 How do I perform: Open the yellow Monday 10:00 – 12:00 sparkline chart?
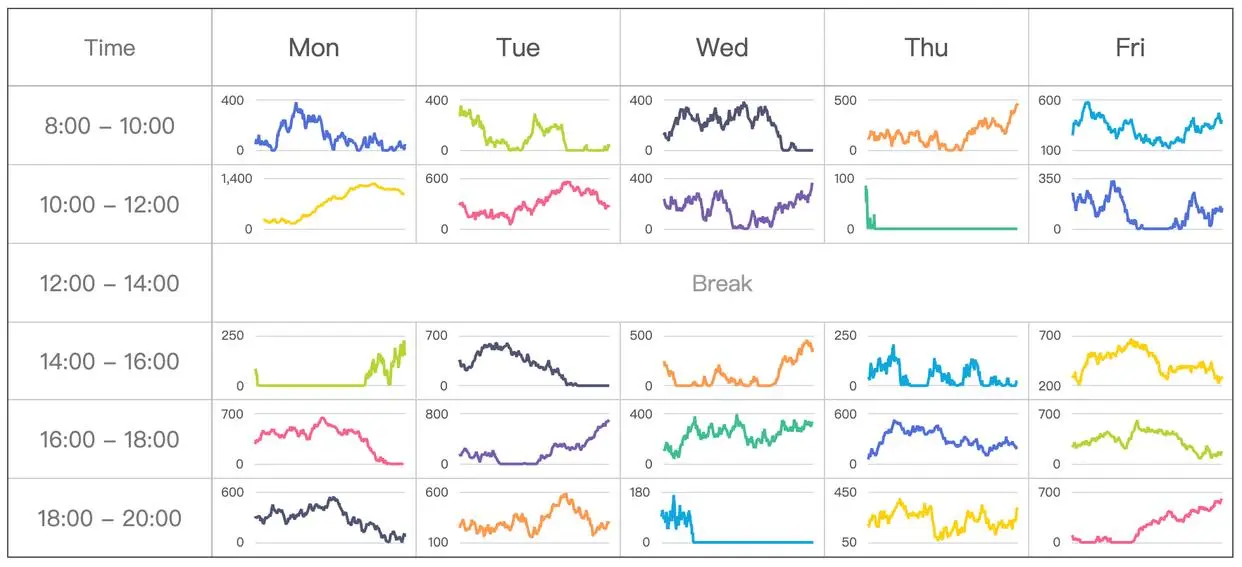click(330, 204)
